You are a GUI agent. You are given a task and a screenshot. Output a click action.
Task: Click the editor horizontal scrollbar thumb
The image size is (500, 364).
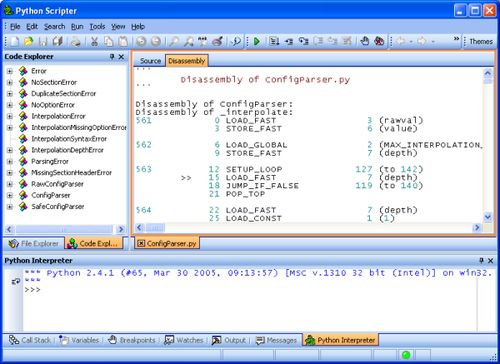click(x=155, y=228)
